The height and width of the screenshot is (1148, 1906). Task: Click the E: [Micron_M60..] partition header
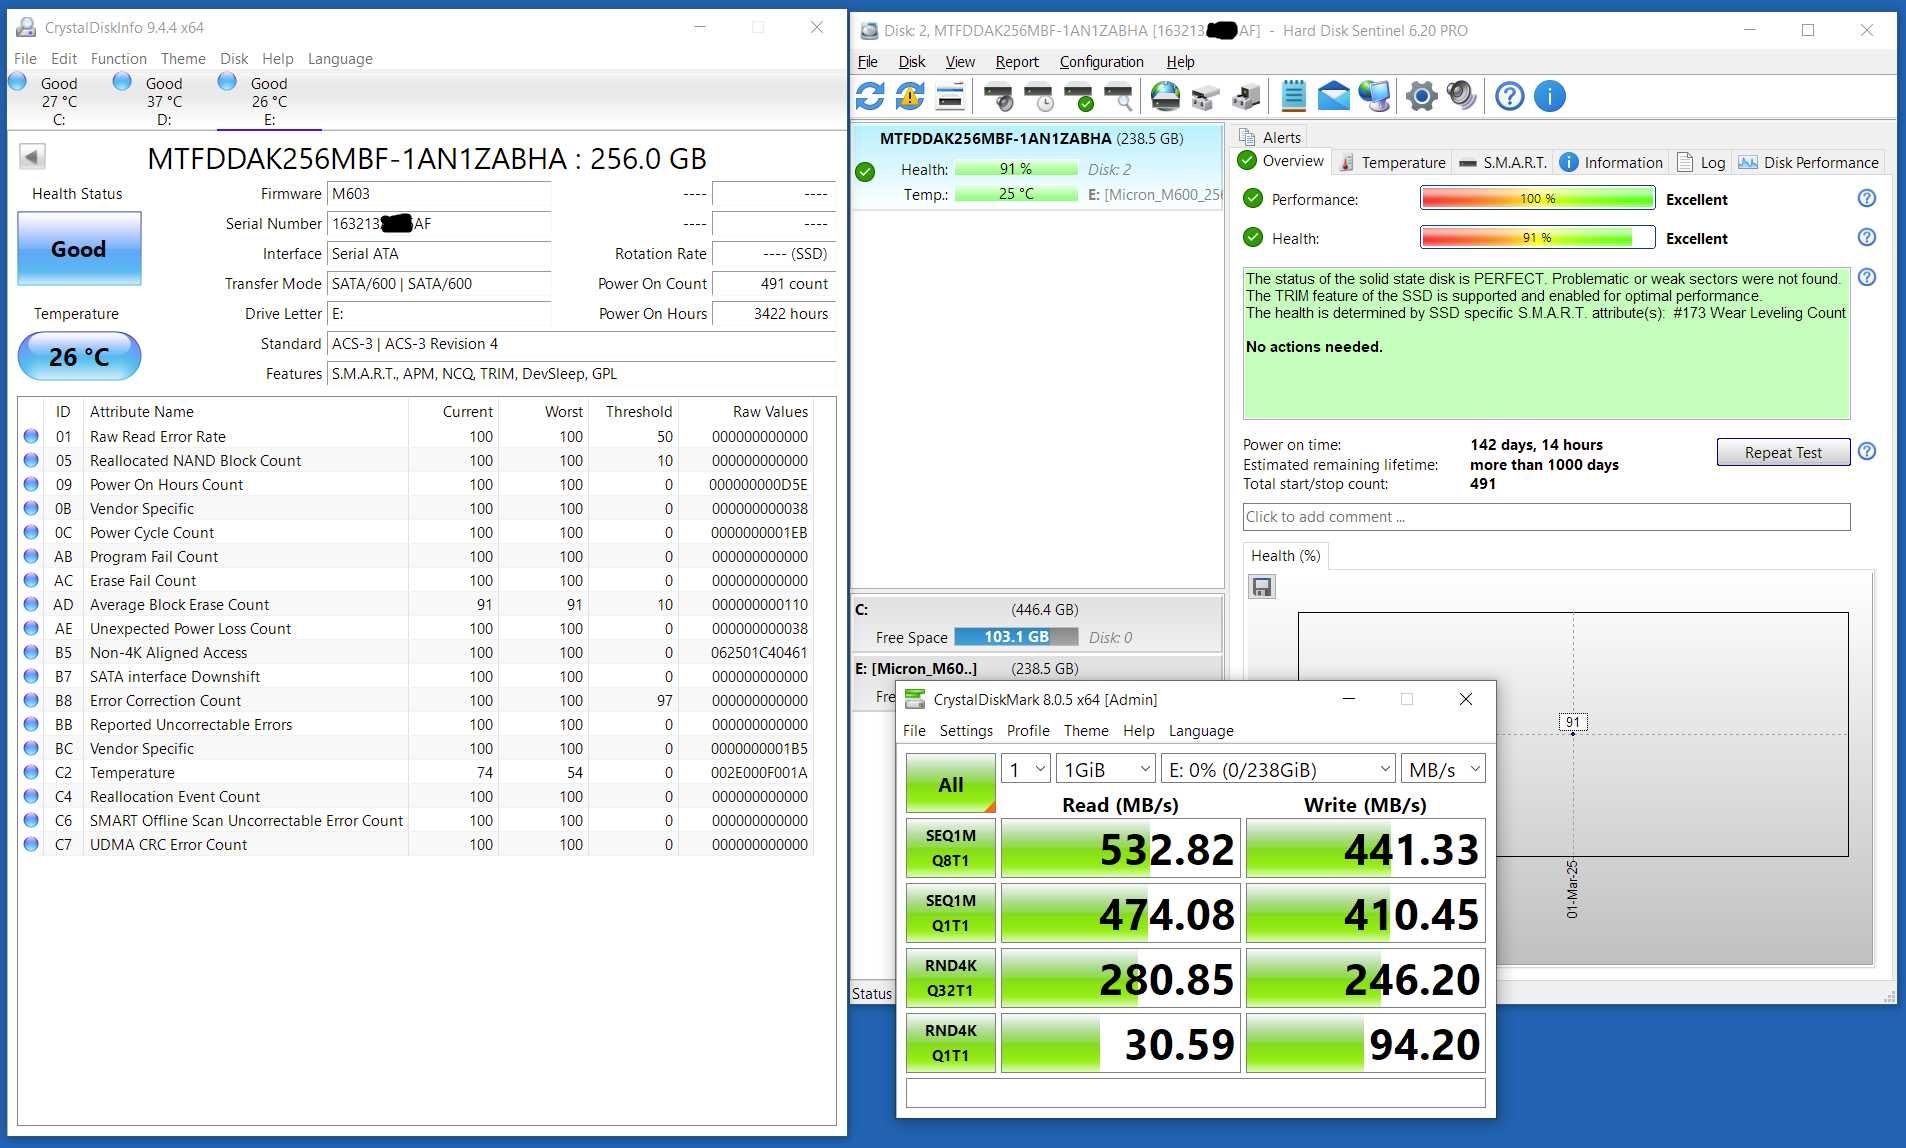click(x=1036, y=668)
